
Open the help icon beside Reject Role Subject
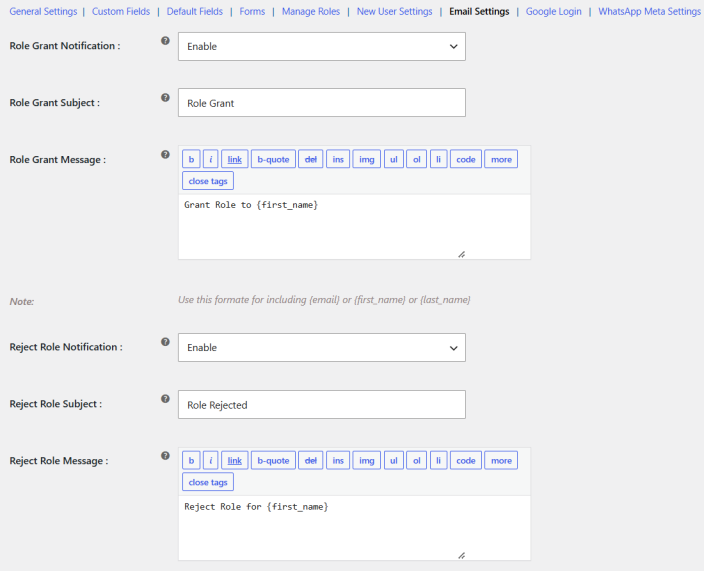pyautogui.click(x=165, y=399)
